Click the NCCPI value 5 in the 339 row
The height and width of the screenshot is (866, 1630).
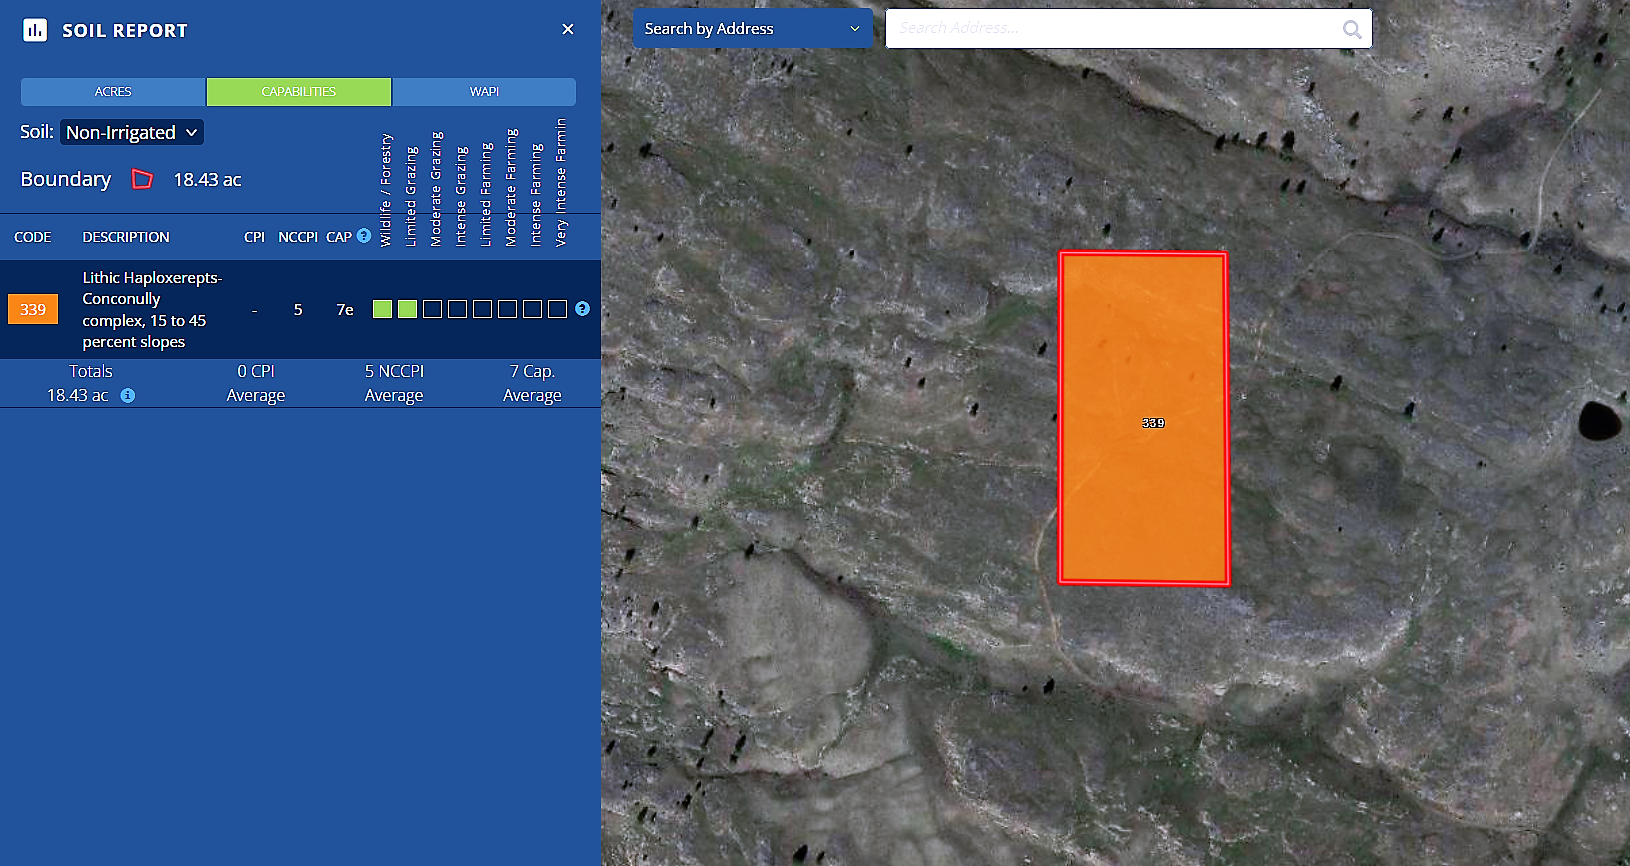click(x=298, y=310)
